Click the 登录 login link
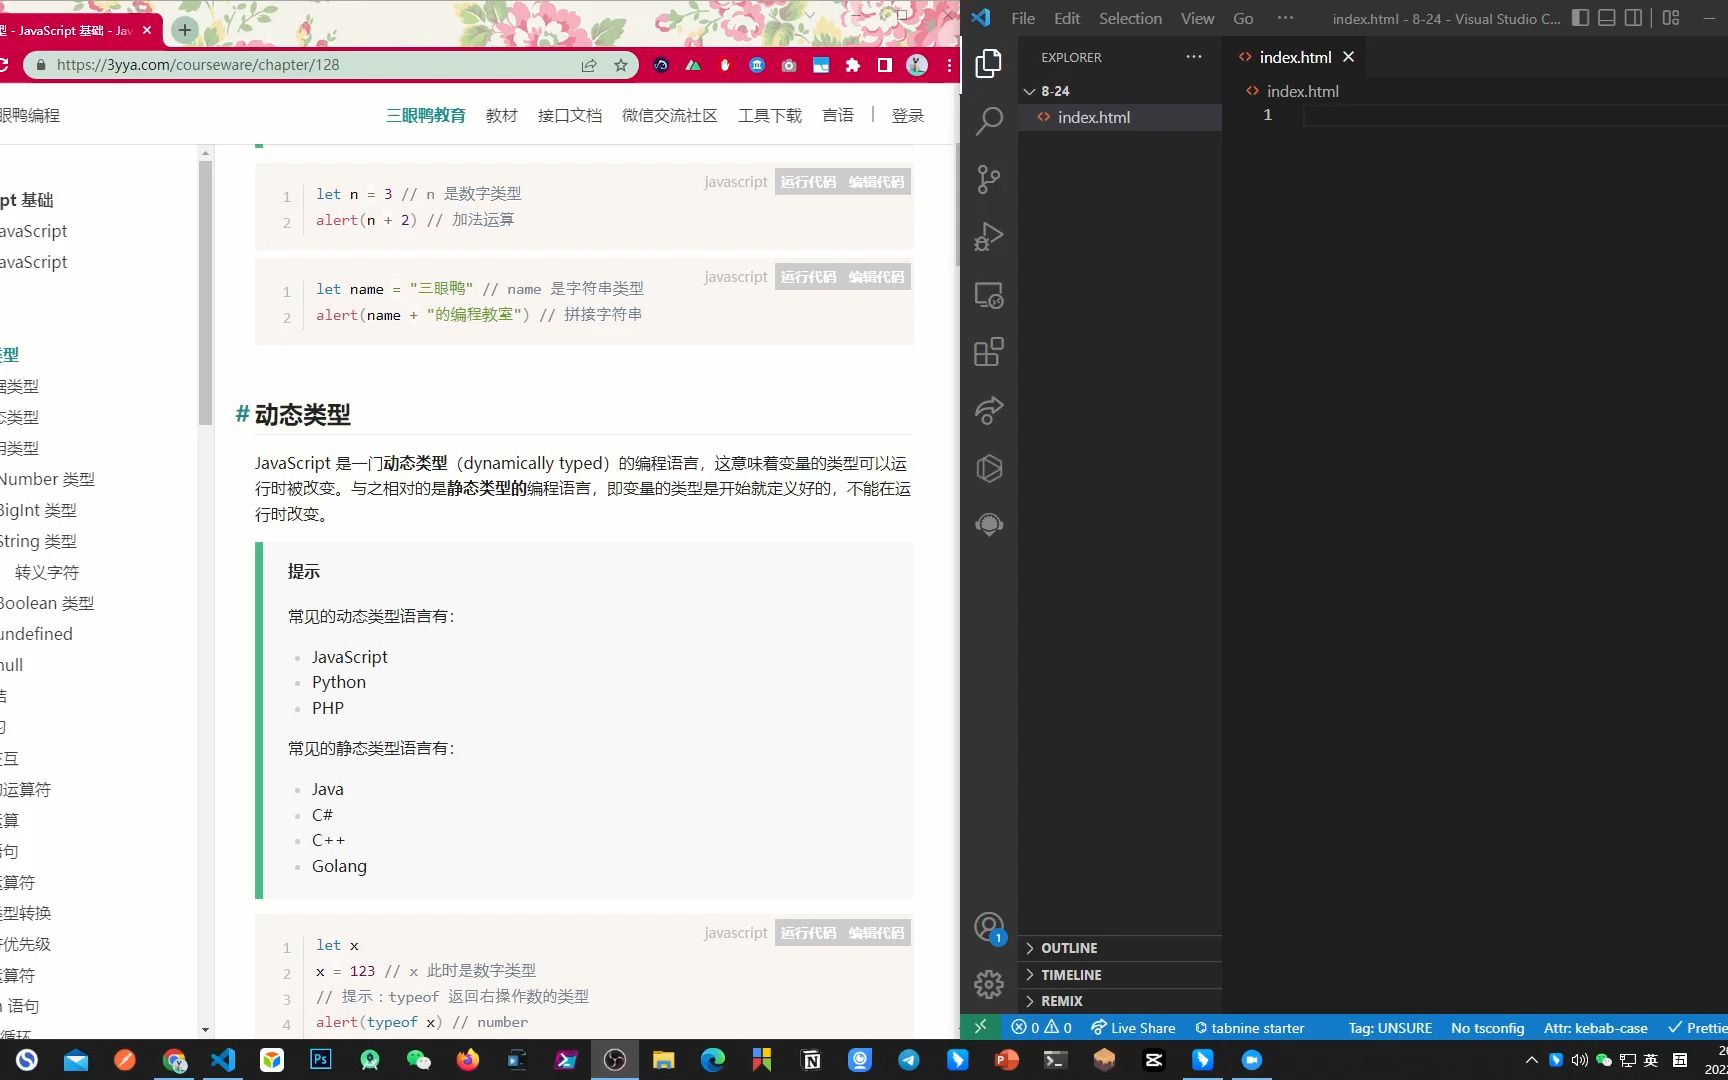Image resolution: width=1728 pixels, height=1080 pixels. (907, 115)
